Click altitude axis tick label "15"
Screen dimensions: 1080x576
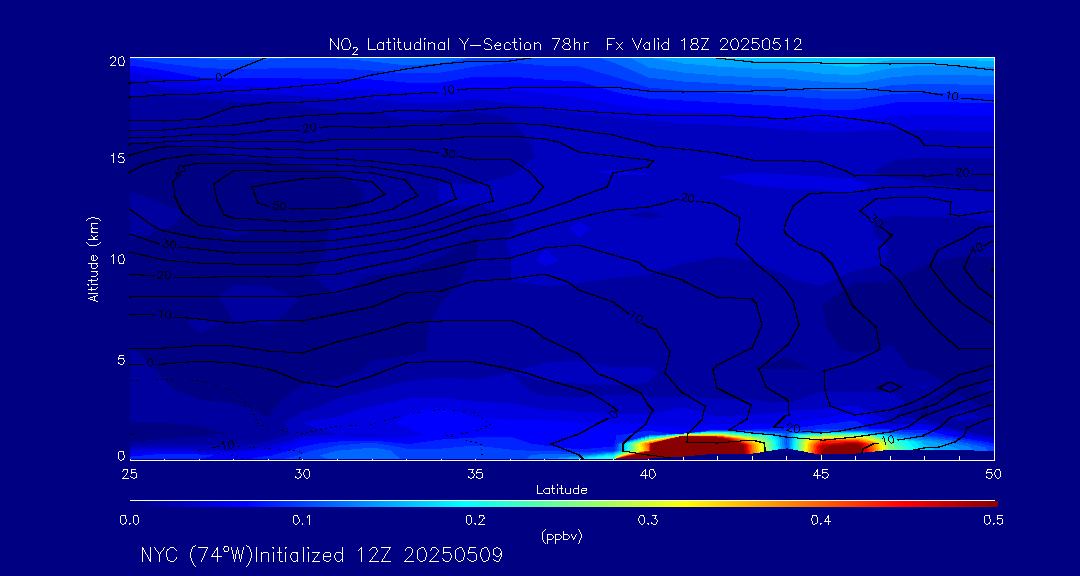(117, 158)
